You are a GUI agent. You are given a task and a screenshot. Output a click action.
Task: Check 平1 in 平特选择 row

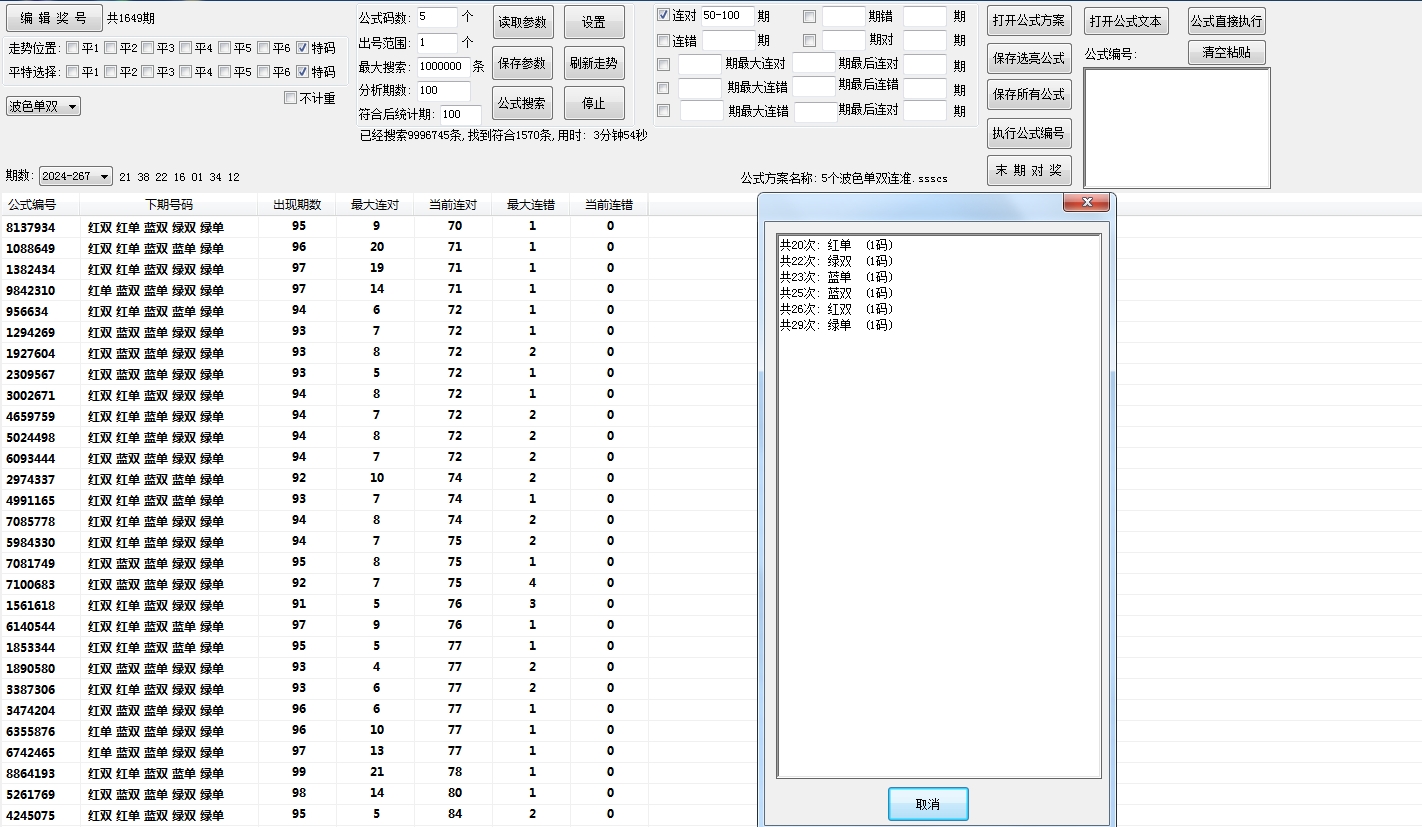click(x=73, y=72)
